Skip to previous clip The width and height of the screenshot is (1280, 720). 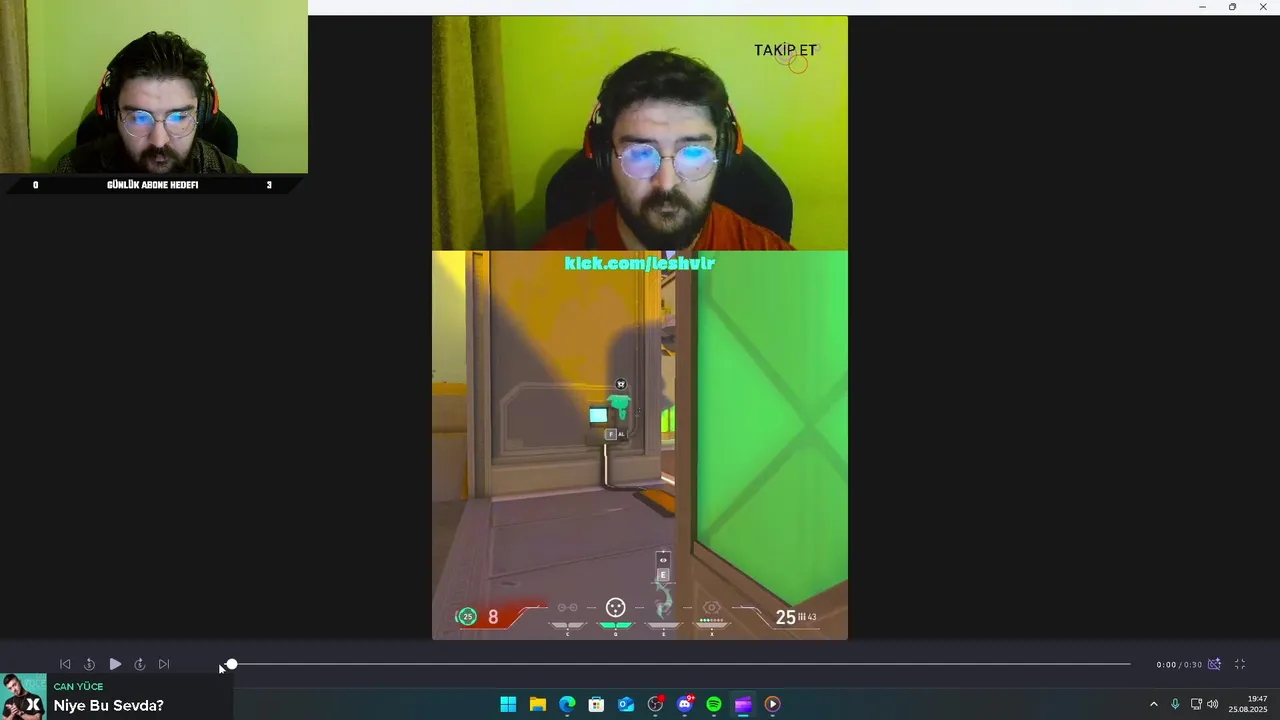pyautogui.click(x=65, y=664)
